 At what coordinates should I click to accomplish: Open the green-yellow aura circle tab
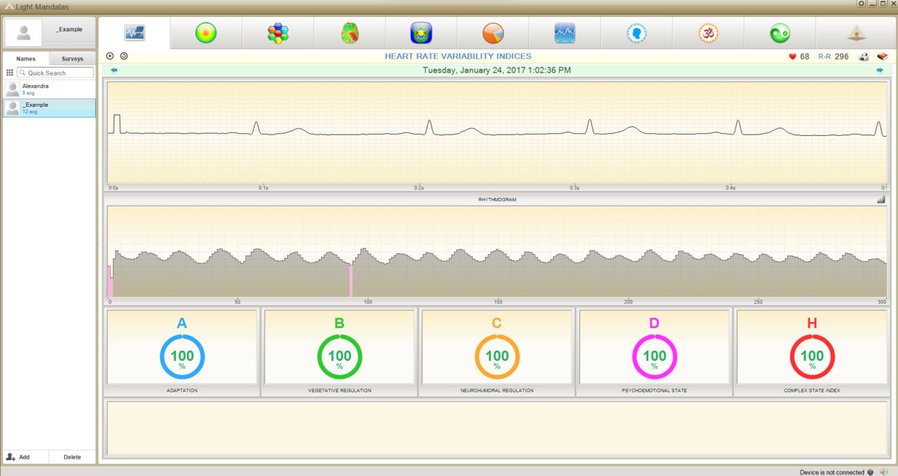(x=206, y=33)
